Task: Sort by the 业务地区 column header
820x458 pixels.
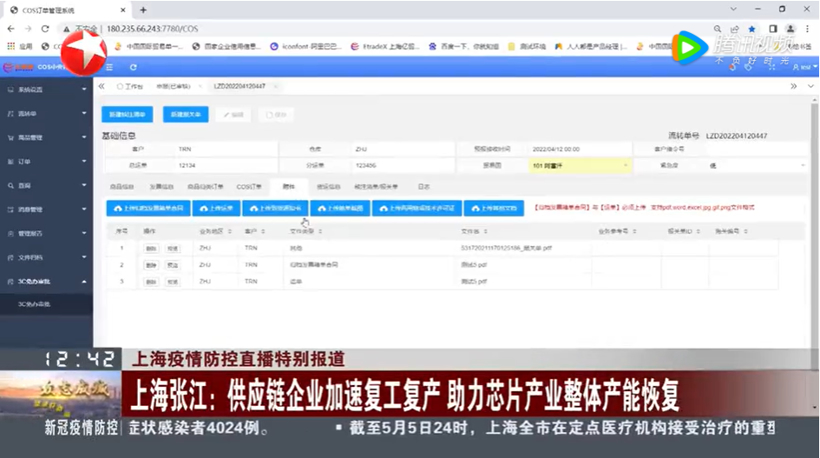Action: point(214,231)
